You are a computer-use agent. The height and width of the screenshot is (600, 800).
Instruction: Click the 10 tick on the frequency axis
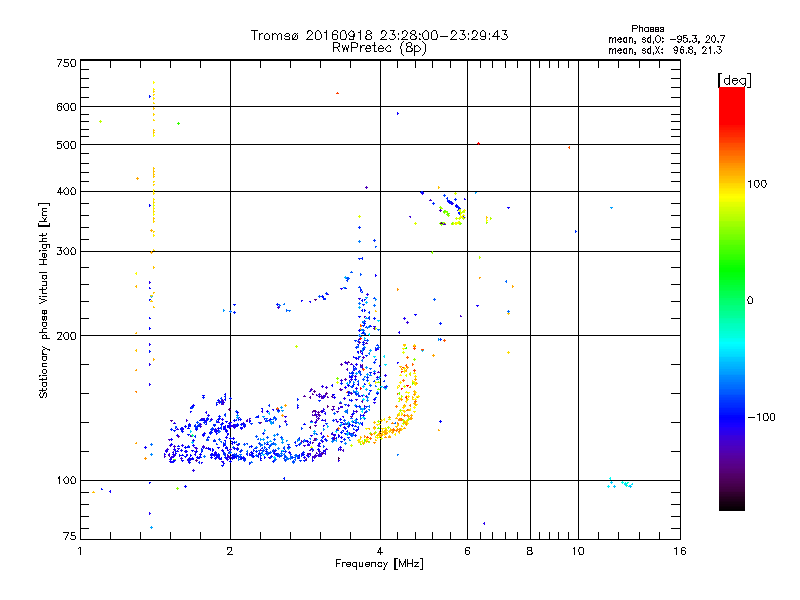[578, 551]
